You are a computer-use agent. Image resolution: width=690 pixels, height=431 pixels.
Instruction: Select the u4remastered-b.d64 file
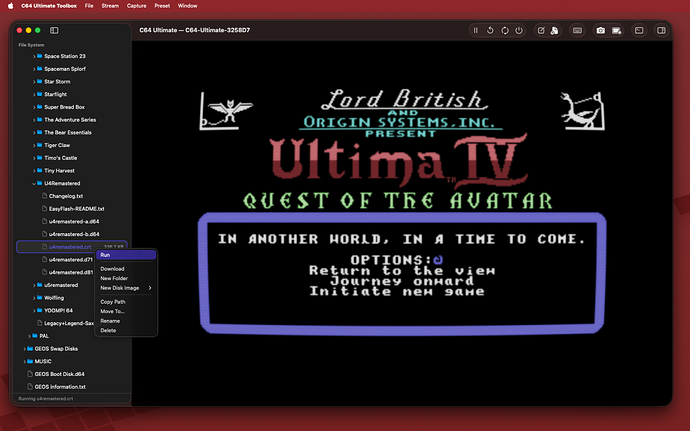[72, 234]
